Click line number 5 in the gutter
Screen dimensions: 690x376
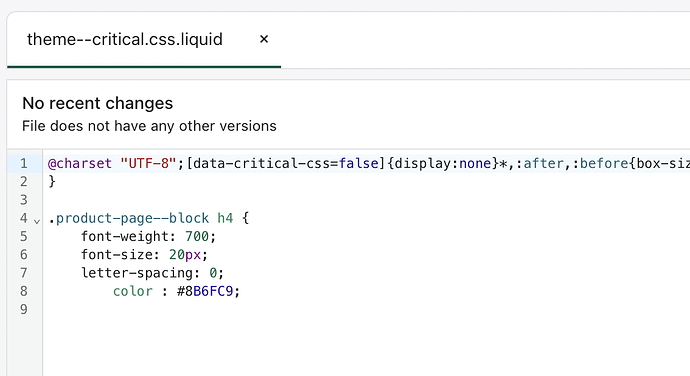pyautogui.click(x=24, y=236)
